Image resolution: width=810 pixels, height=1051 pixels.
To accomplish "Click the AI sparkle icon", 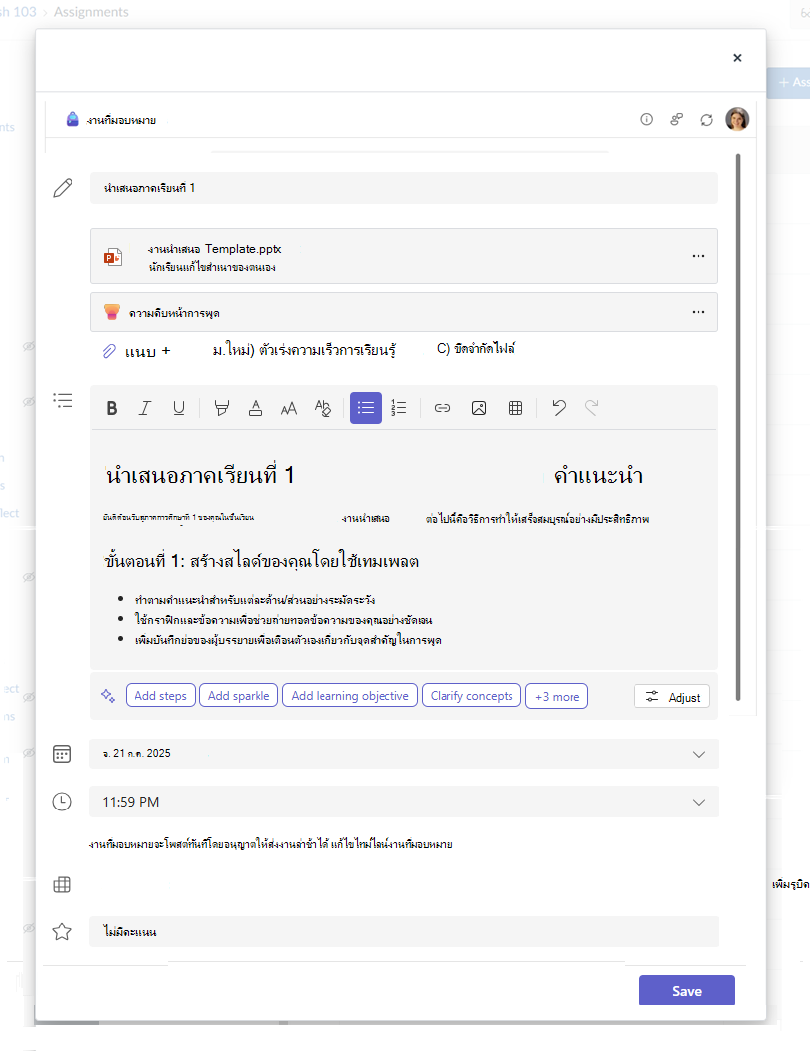I will pos(108,696).
